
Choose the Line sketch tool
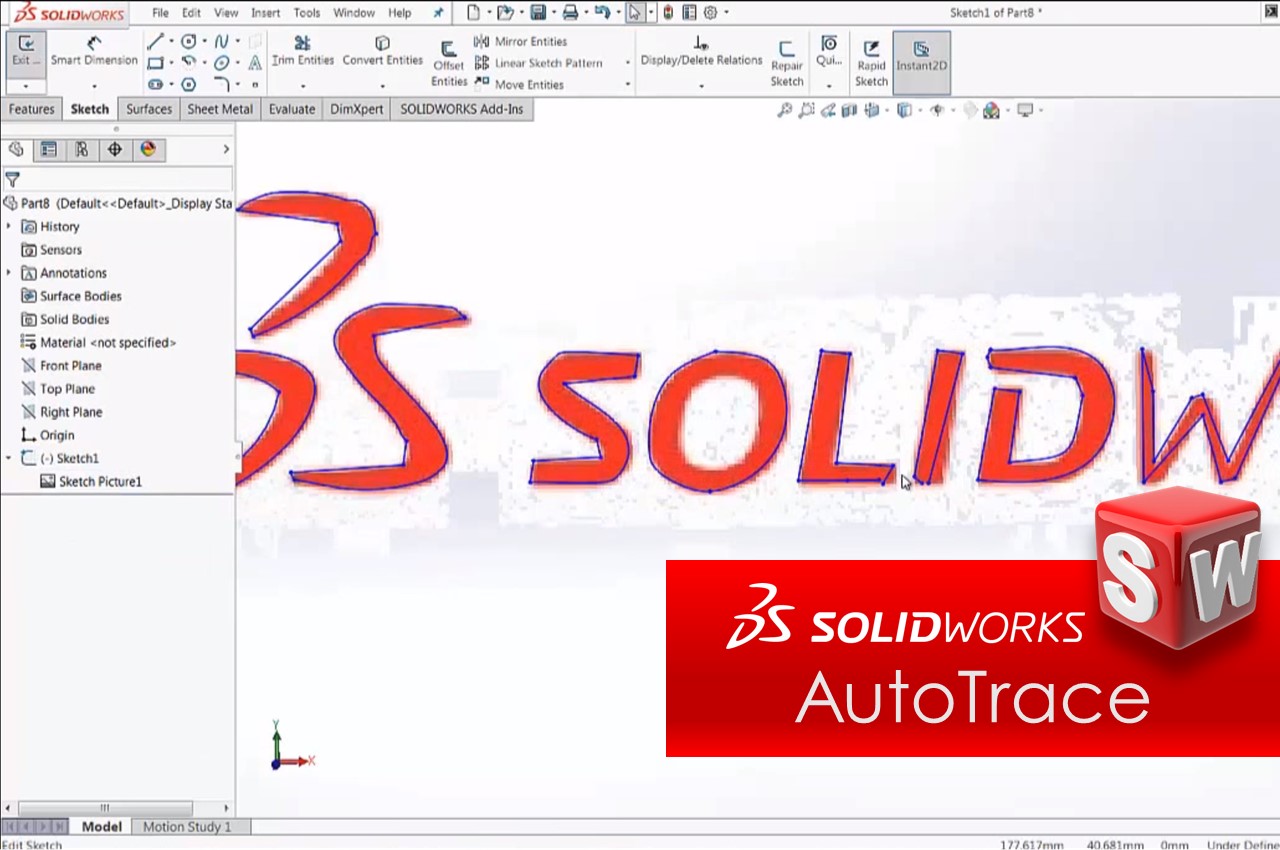click(x=155, y=41)
